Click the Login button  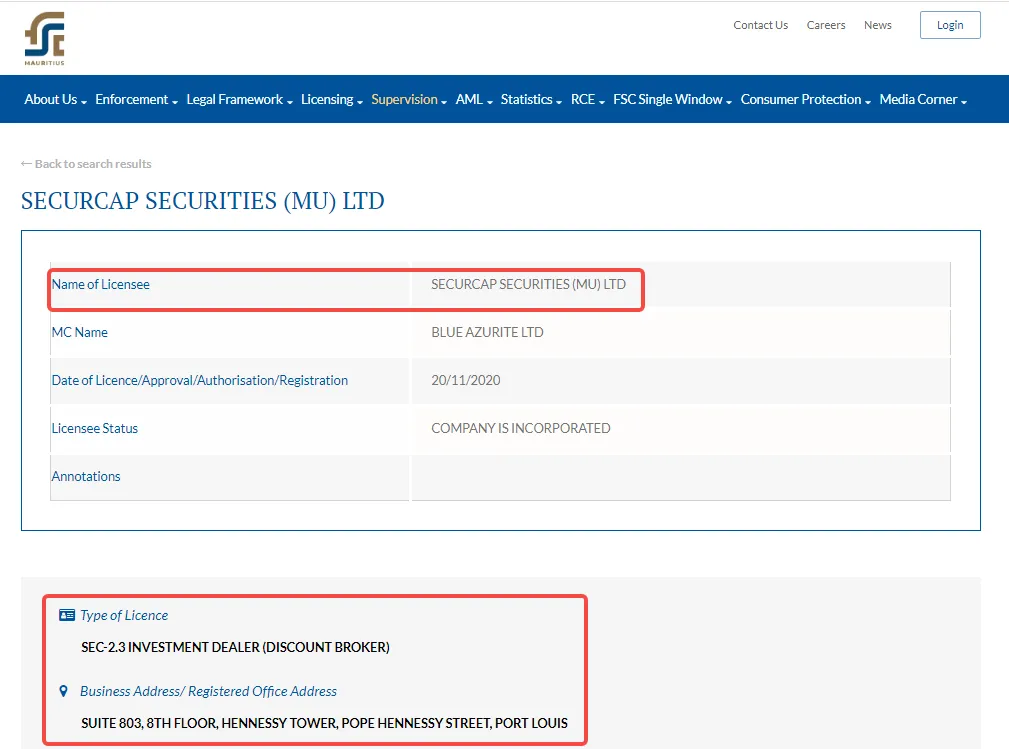tap(950, 25)
